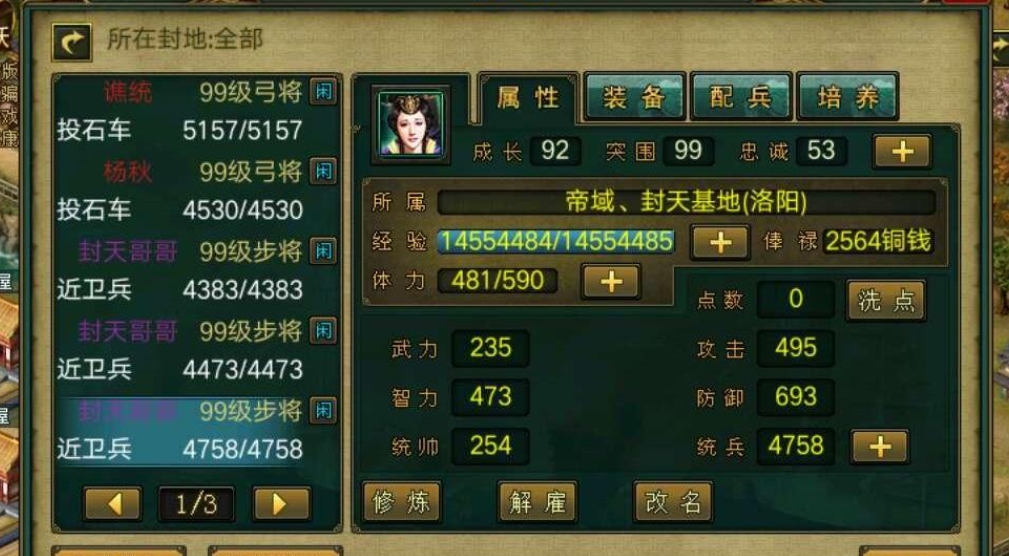Click the general's portrait thumbnail
Viewport: 1009px width, 556px height.
411,125
